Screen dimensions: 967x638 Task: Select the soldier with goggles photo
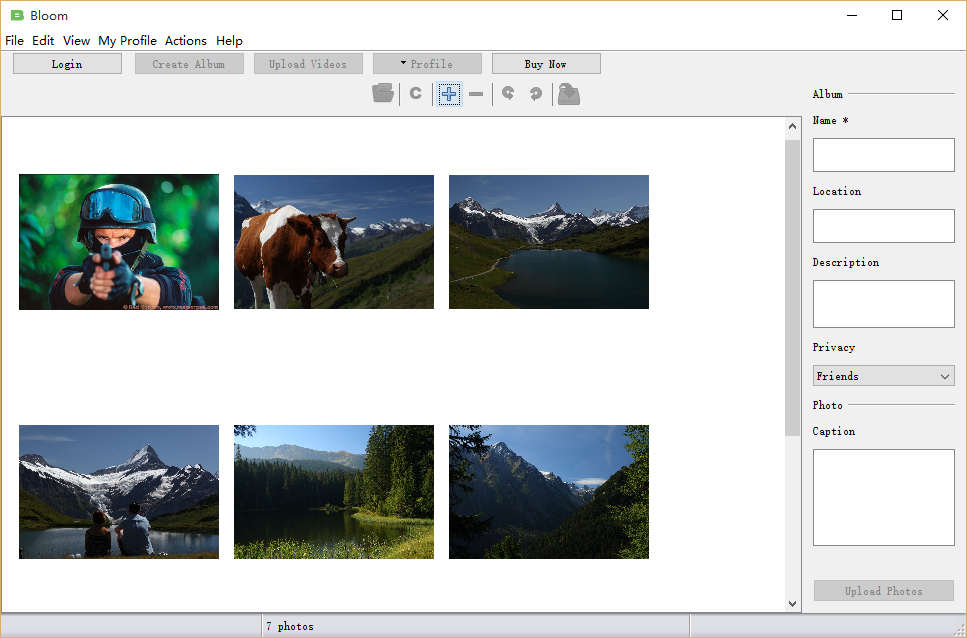[x=119, y=242]
